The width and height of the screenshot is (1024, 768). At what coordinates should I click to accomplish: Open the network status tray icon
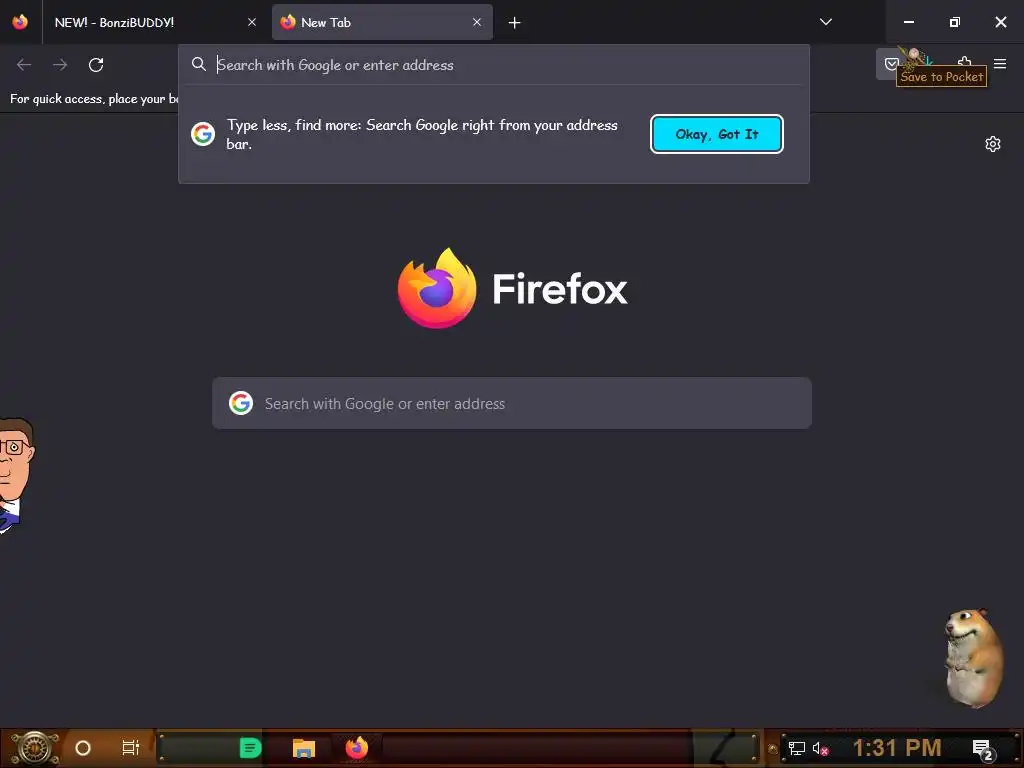pos(797,748)
